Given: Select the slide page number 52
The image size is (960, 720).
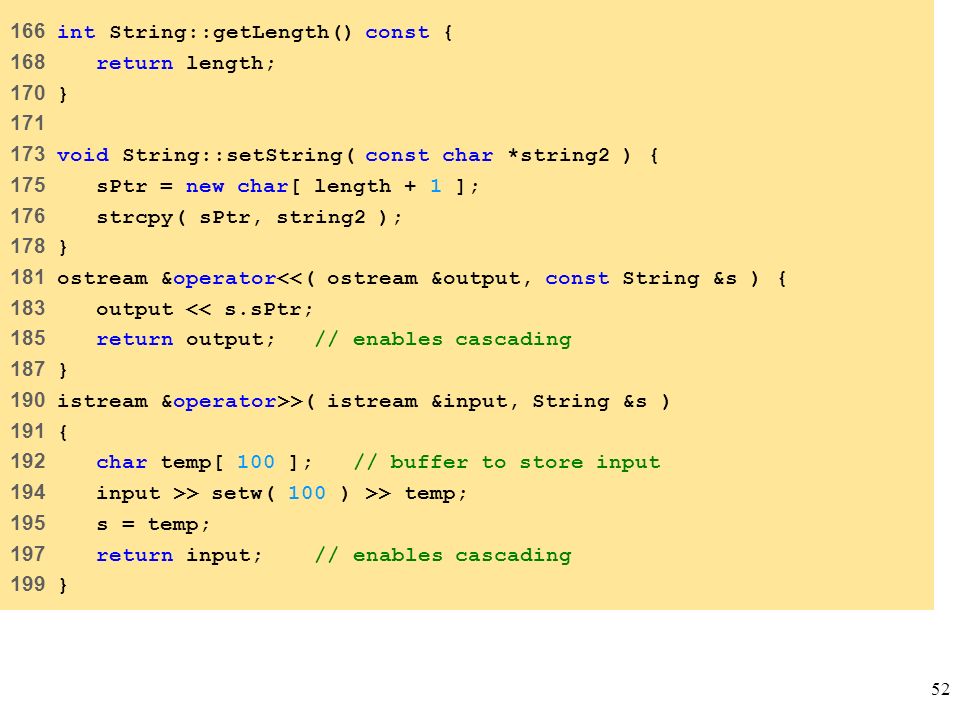Looking at the screenshot, I should pos(940,689).
